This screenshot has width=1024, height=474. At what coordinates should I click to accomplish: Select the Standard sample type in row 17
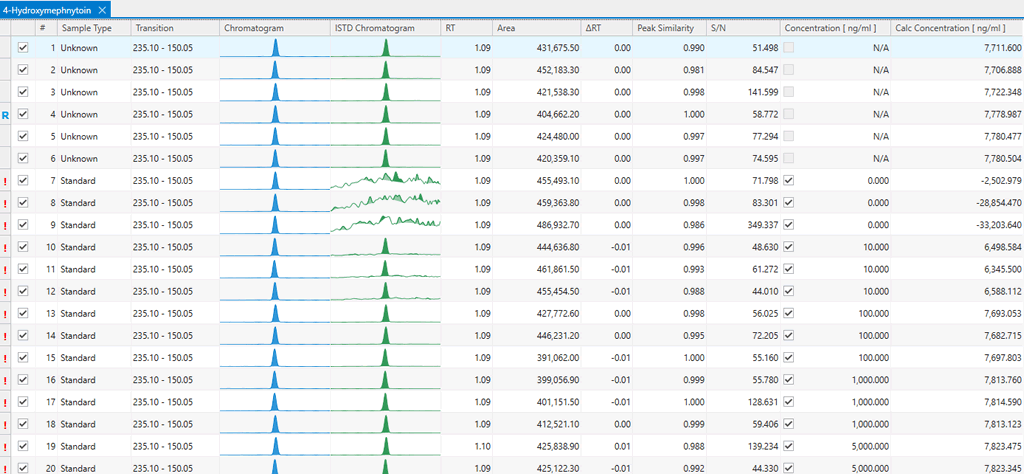pos(78,403)
